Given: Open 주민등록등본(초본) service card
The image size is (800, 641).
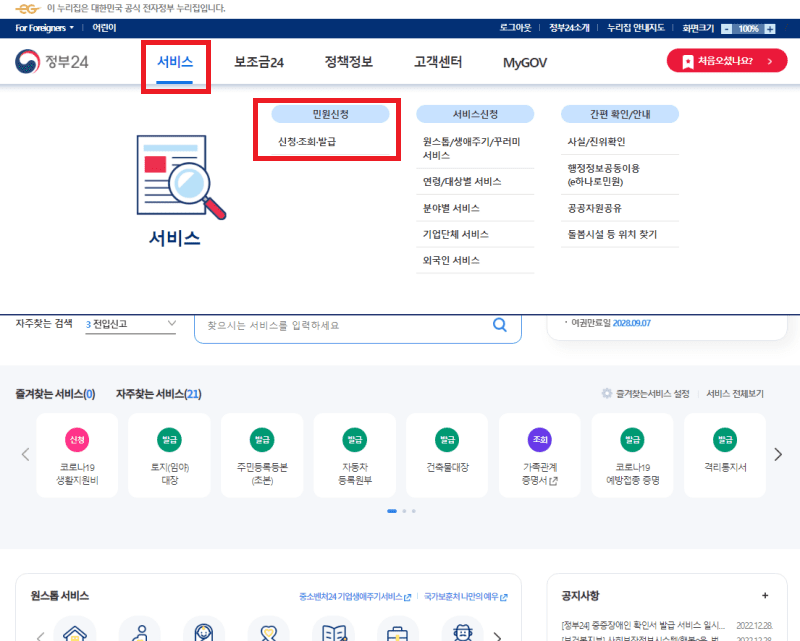Looking at the screenshot, I should point(262,455).
